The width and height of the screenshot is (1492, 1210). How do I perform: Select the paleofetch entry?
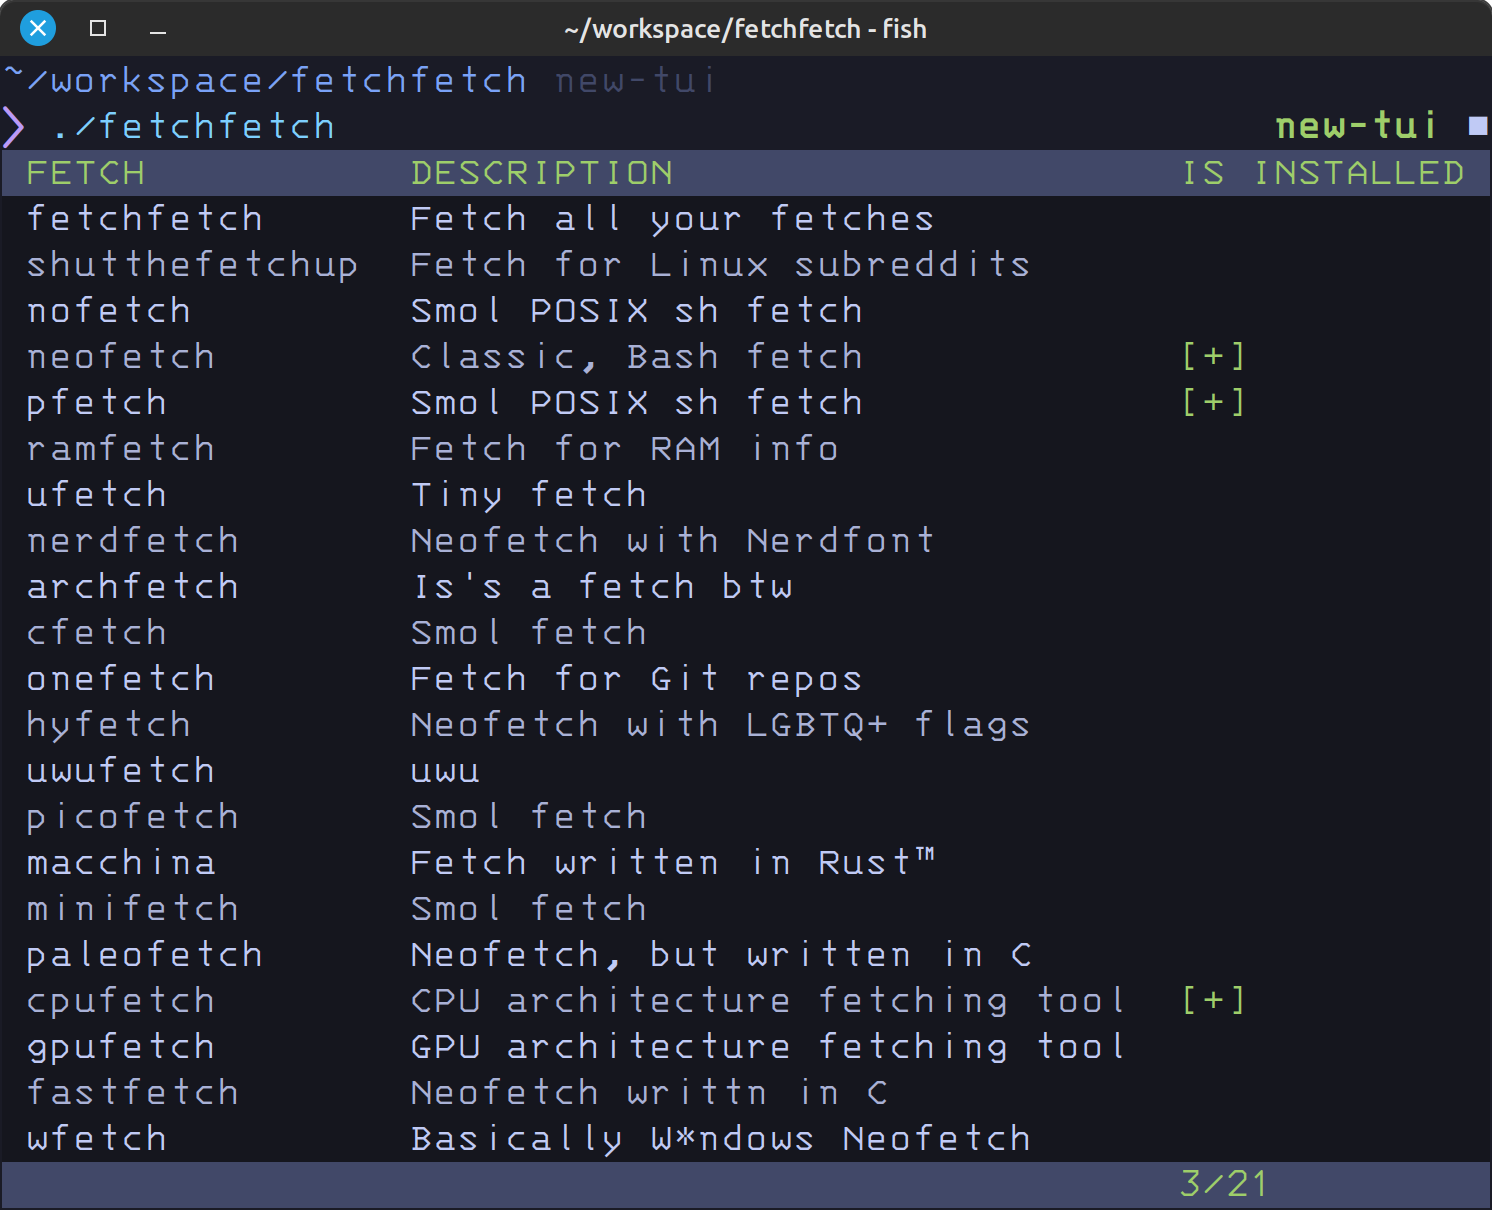click(145, 955)
